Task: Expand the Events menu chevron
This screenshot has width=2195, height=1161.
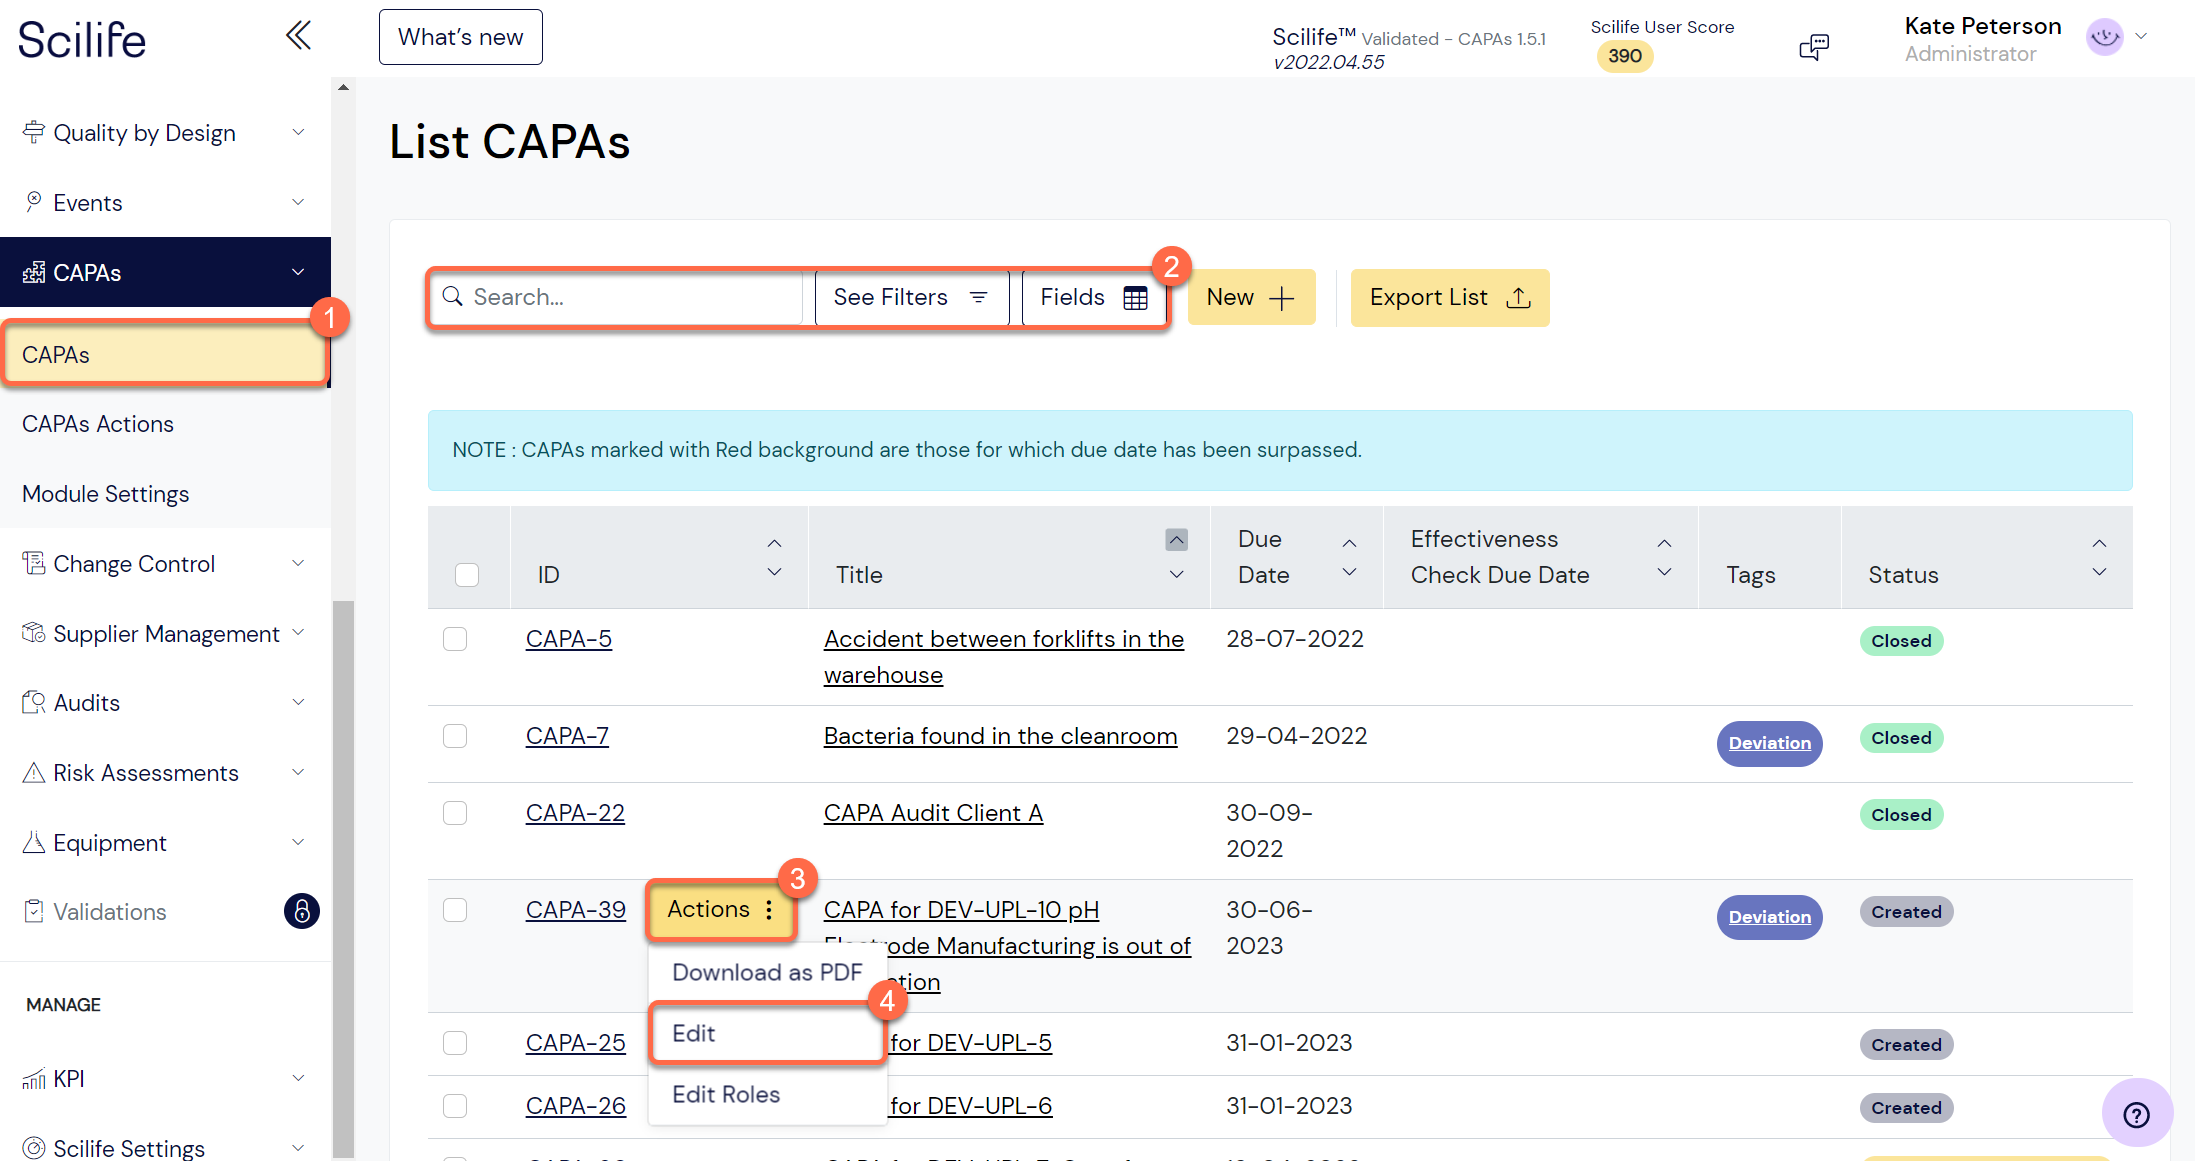Action: [x=298, y=202]
